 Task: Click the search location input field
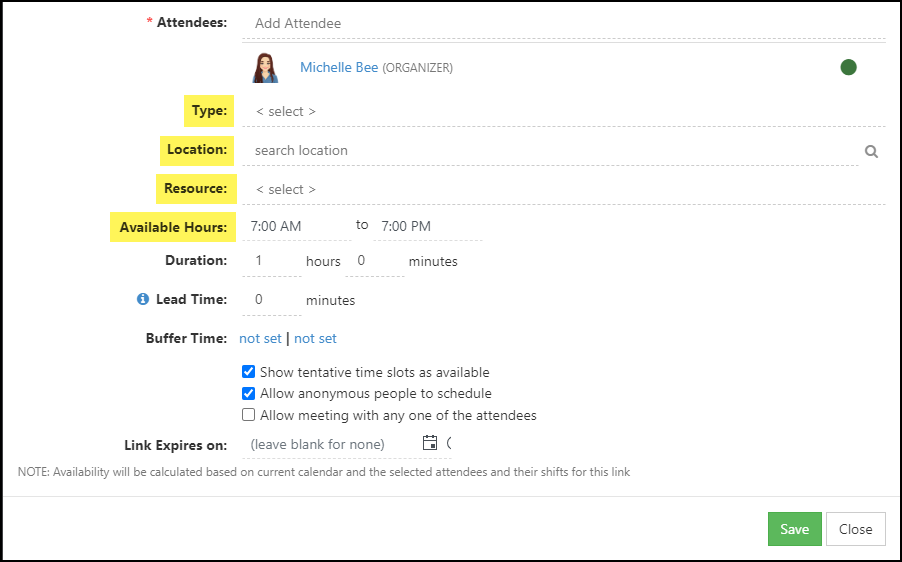550,151
